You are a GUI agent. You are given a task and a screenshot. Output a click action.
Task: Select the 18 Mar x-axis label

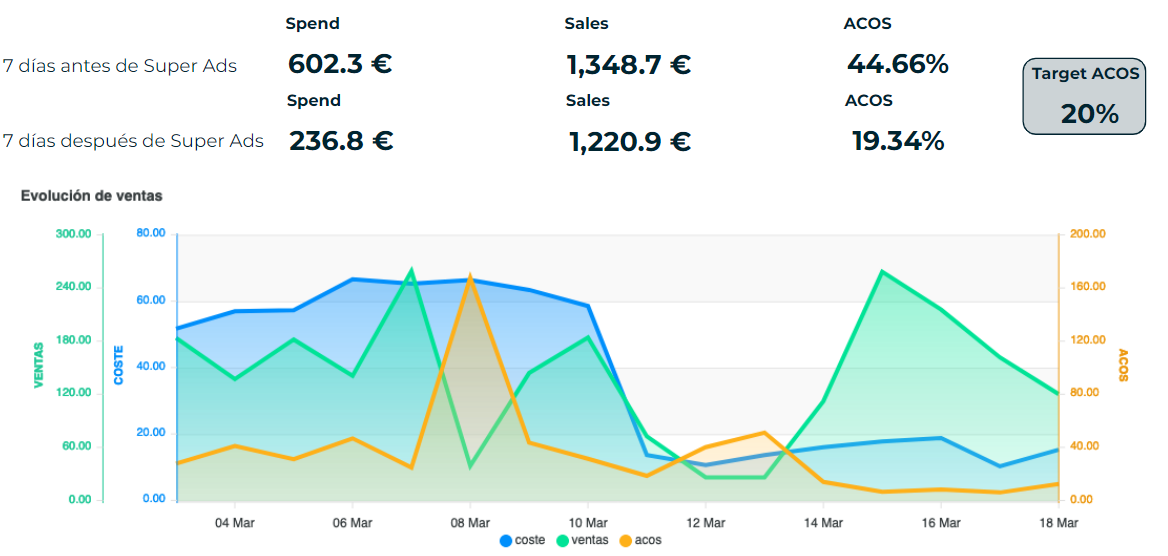pos(1058,522)
